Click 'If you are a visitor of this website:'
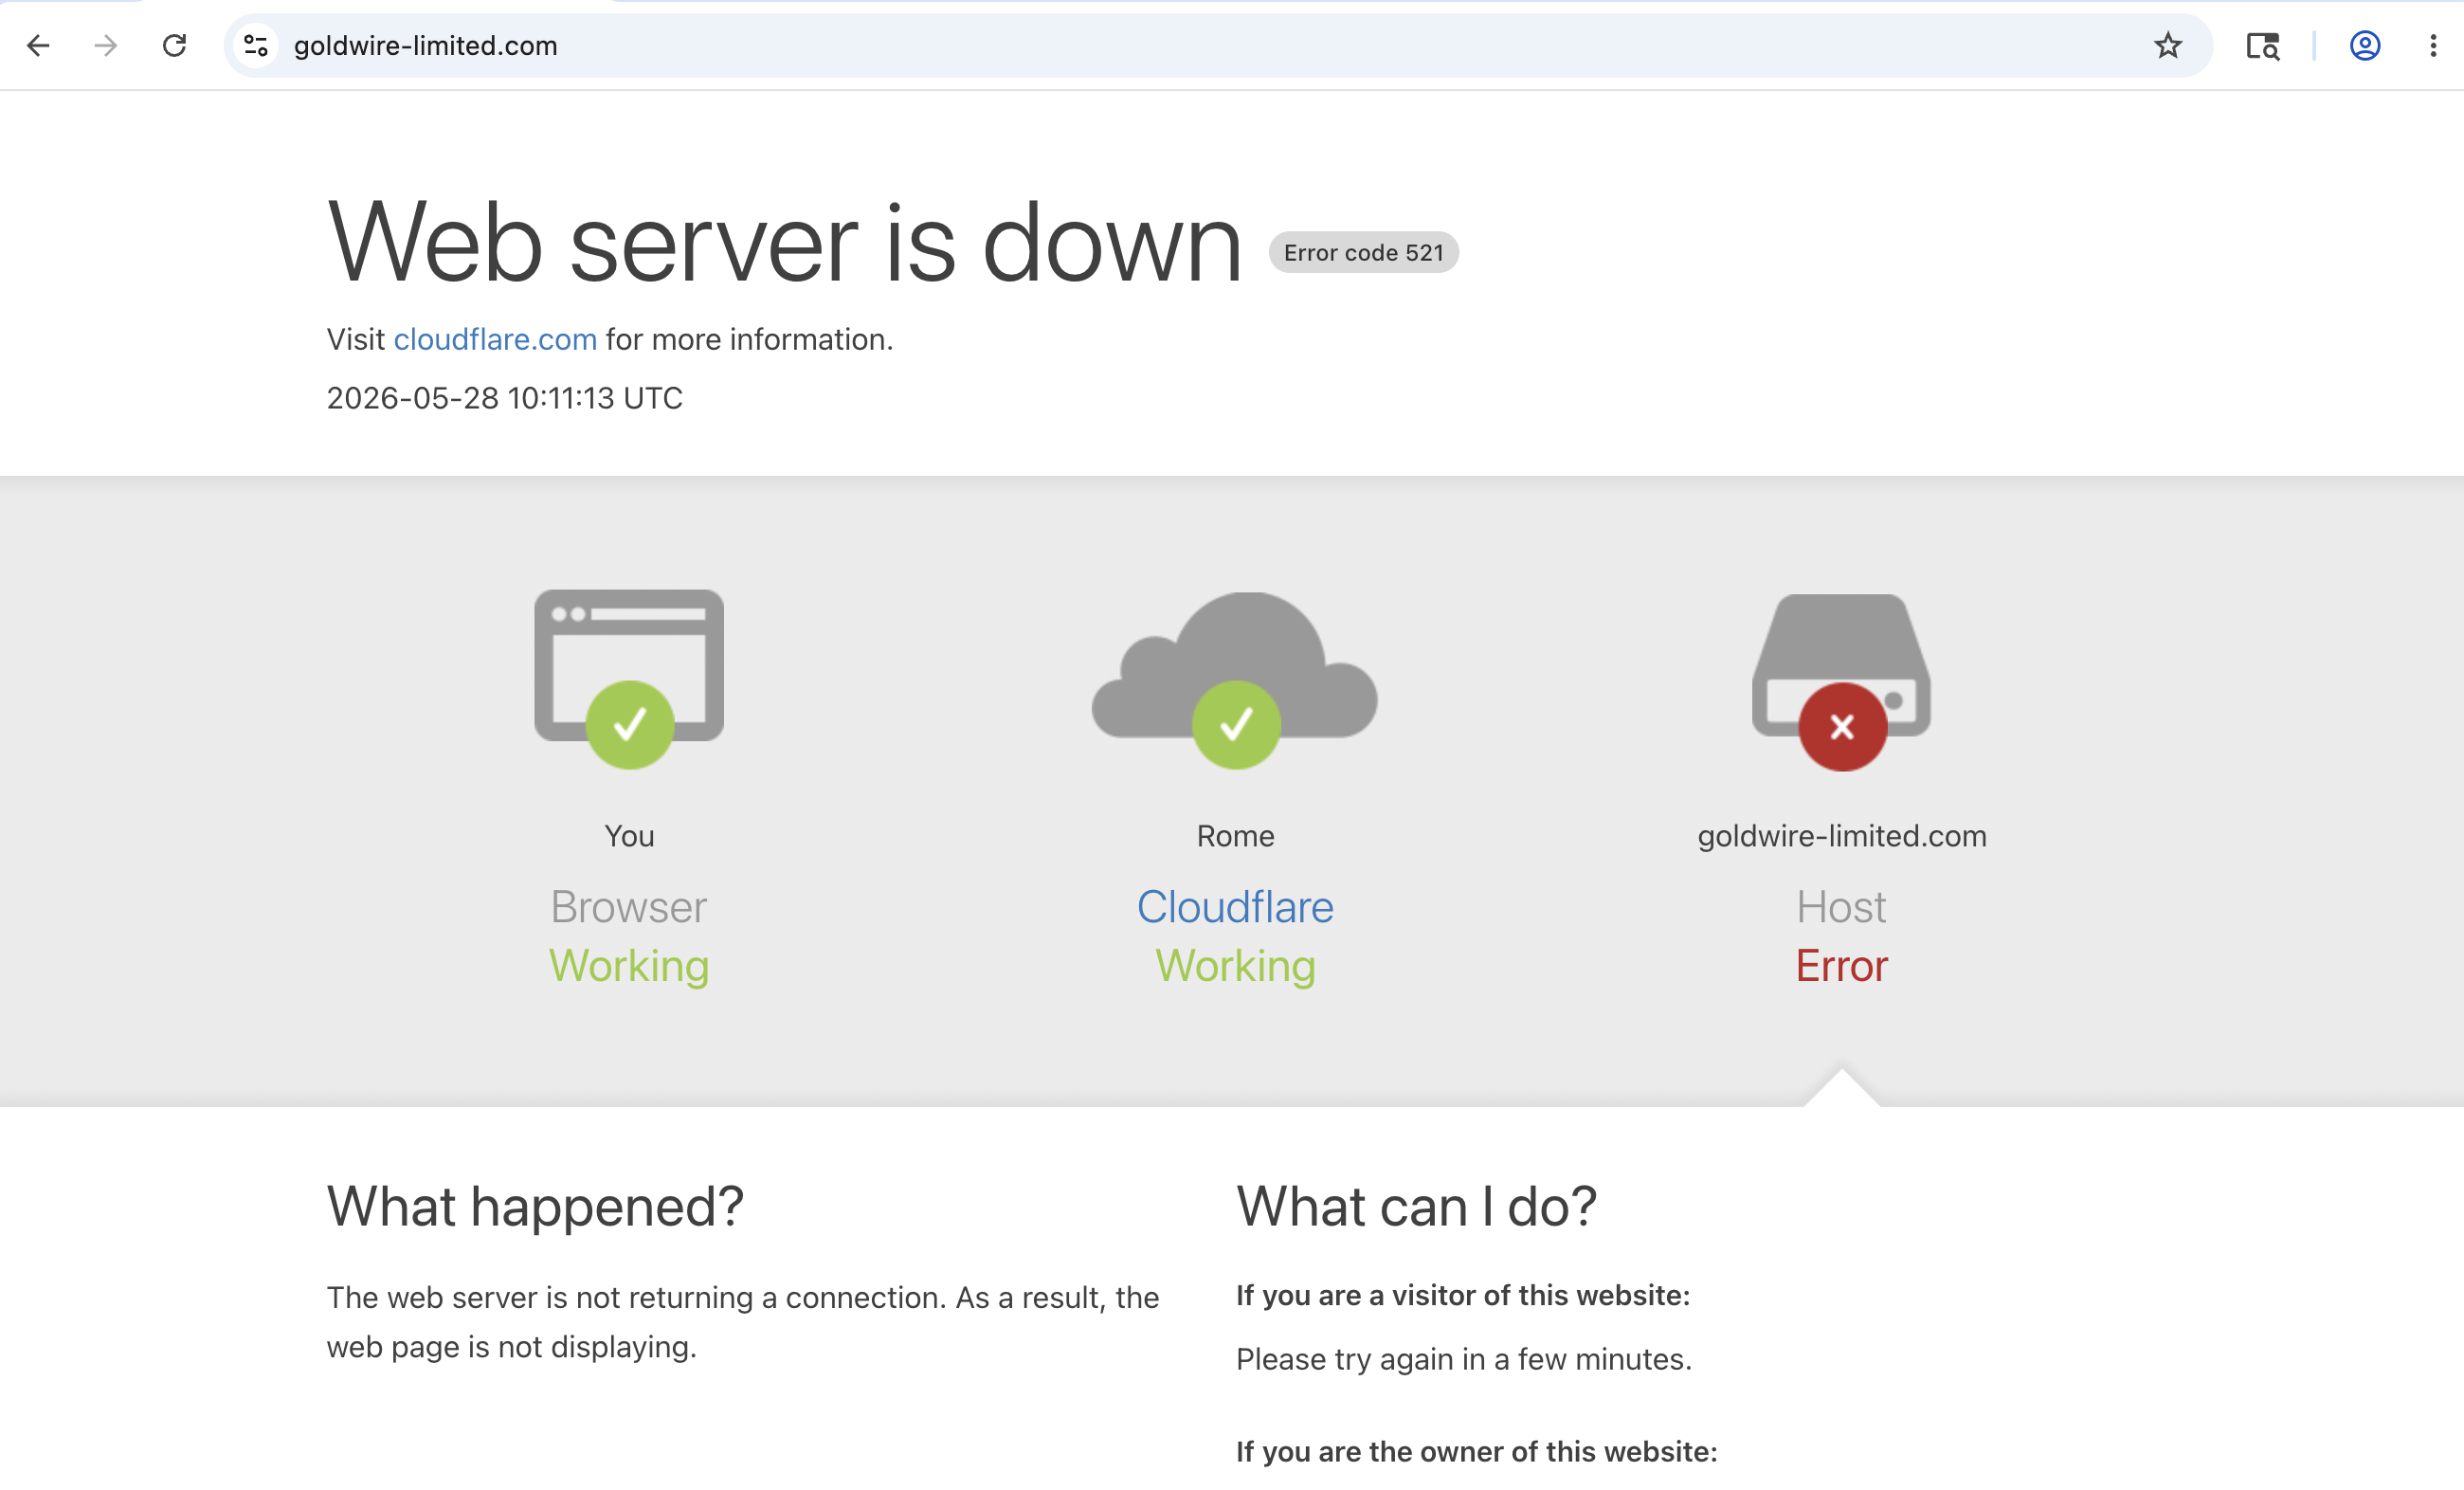Screen dimensions: 2464x1490 (x=1463, y=1296)
